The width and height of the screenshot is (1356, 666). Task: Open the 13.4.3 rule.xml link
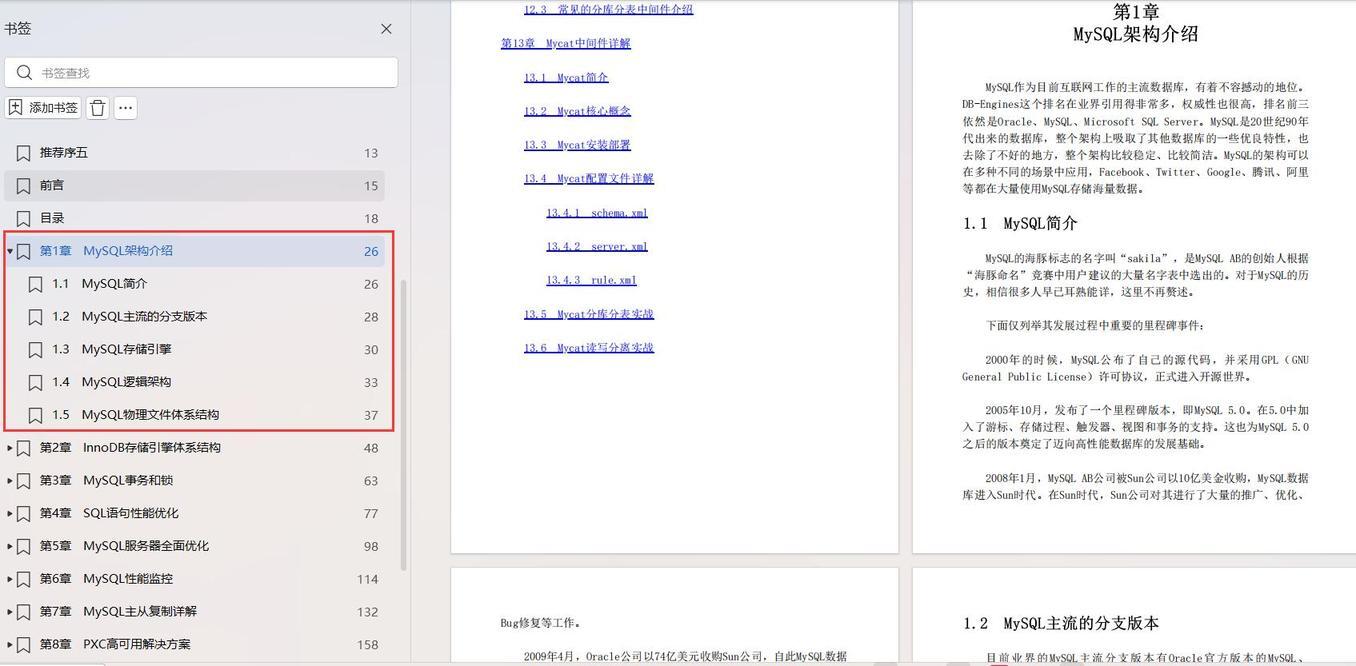pyautogui.click(x=591, y=280)
